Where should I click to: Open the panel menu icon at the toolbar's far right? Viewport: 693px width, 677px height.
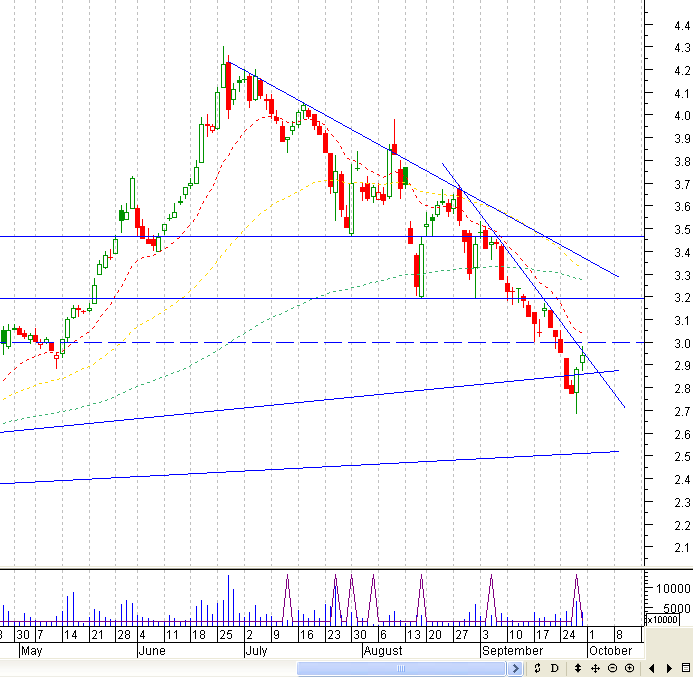[x=686, y=668]
